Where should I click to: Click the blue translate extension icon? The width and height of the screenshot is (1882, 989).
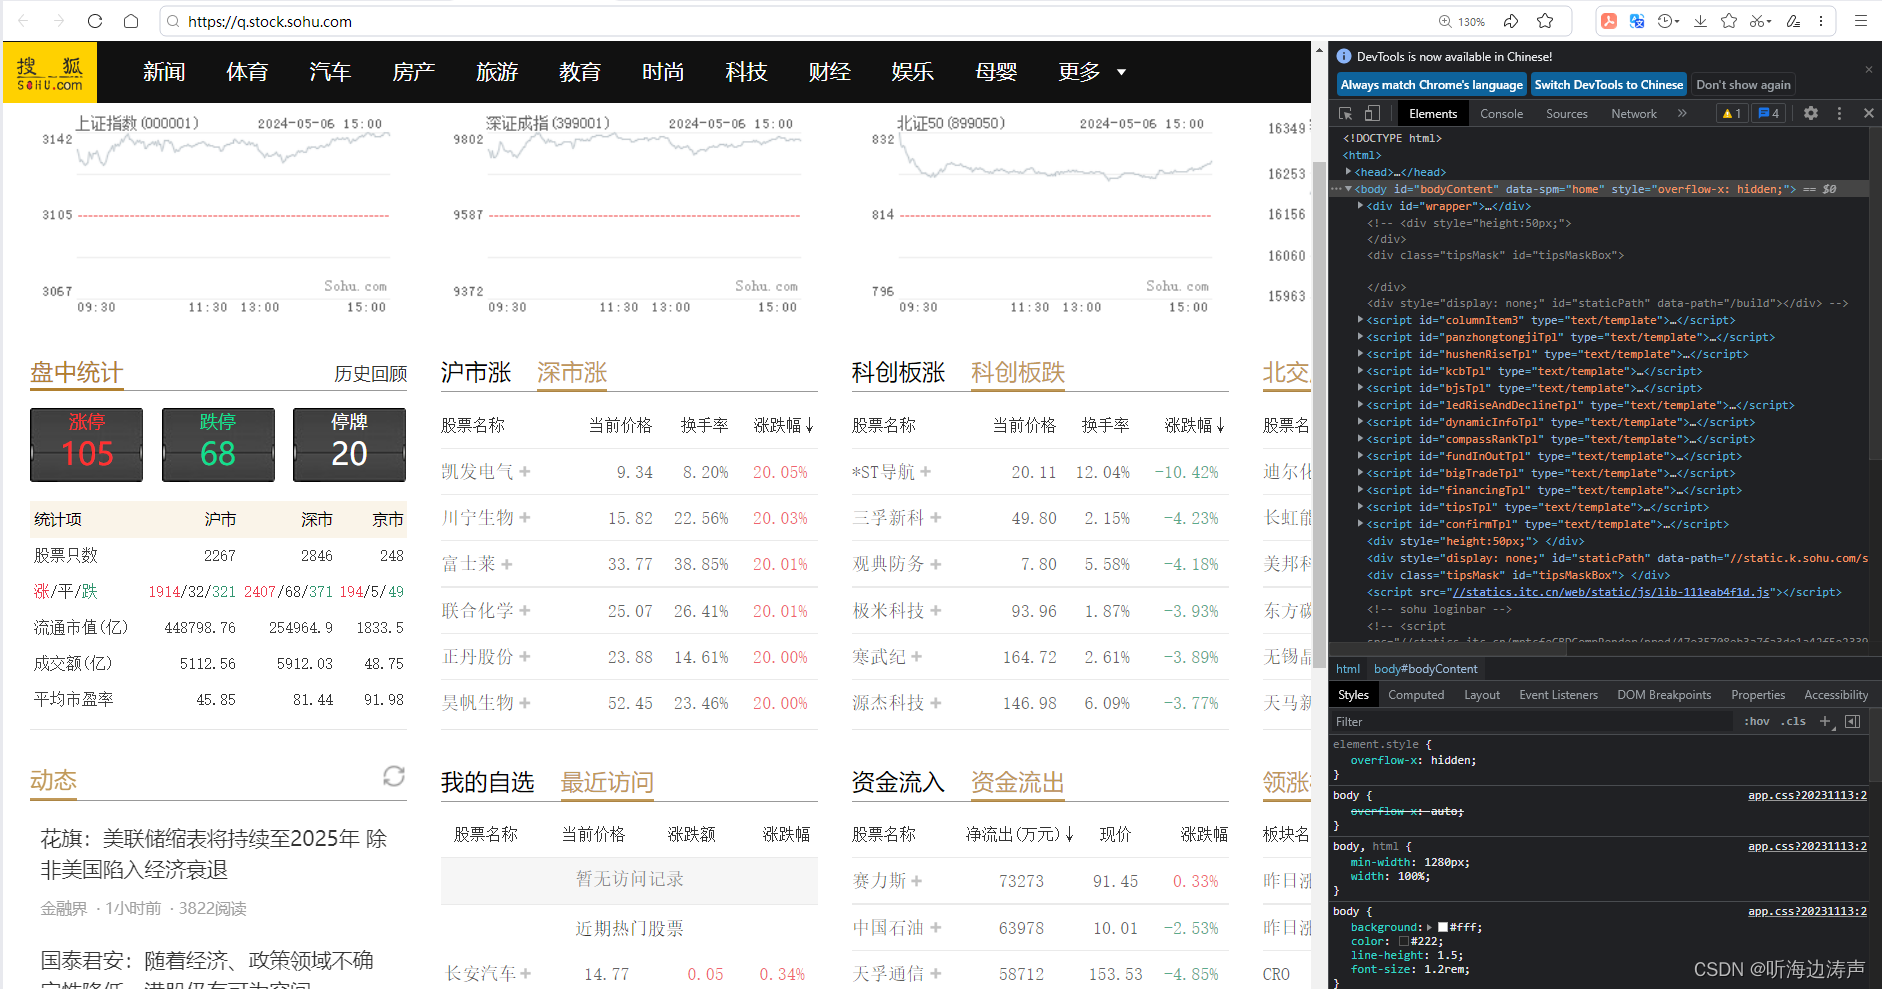click(x=1637, y=21)
